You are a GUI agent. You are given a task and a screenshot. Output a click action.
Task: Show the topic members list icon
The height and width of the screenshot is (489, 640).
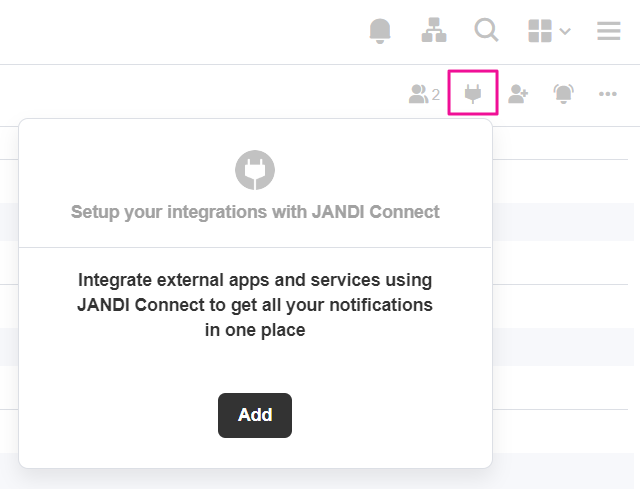418,94
